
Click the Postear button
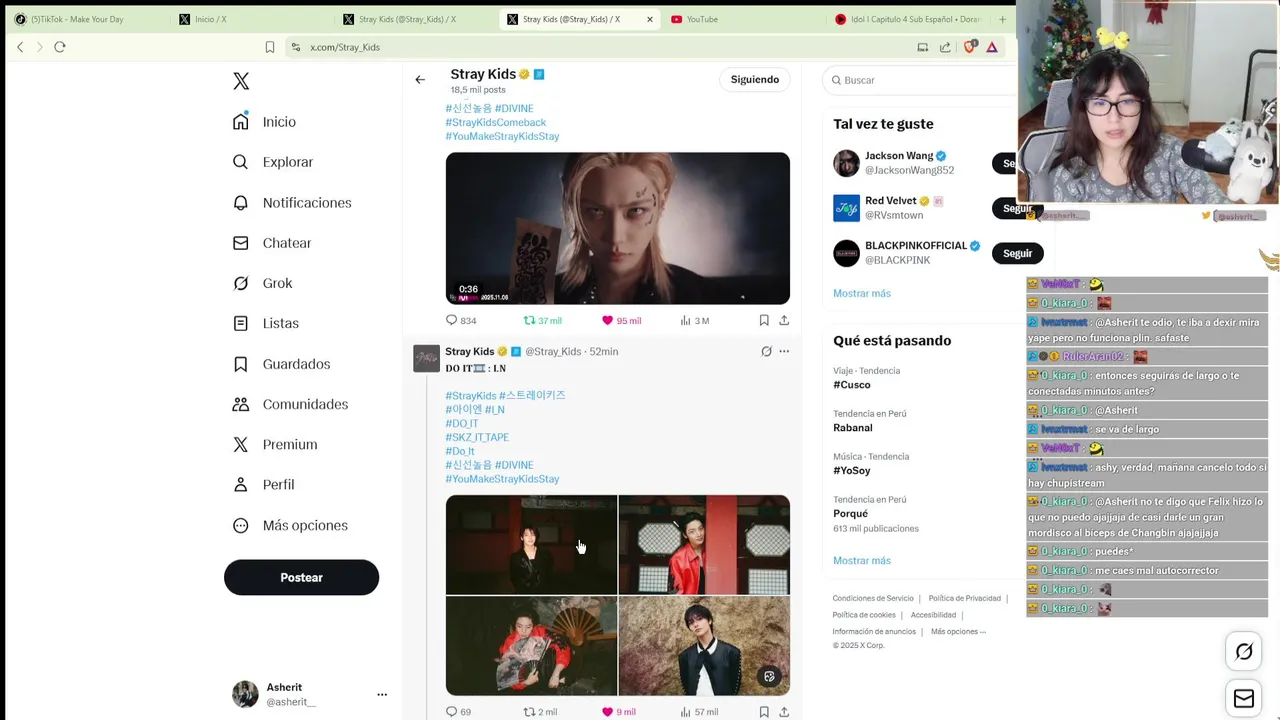(x=301, y=577)
